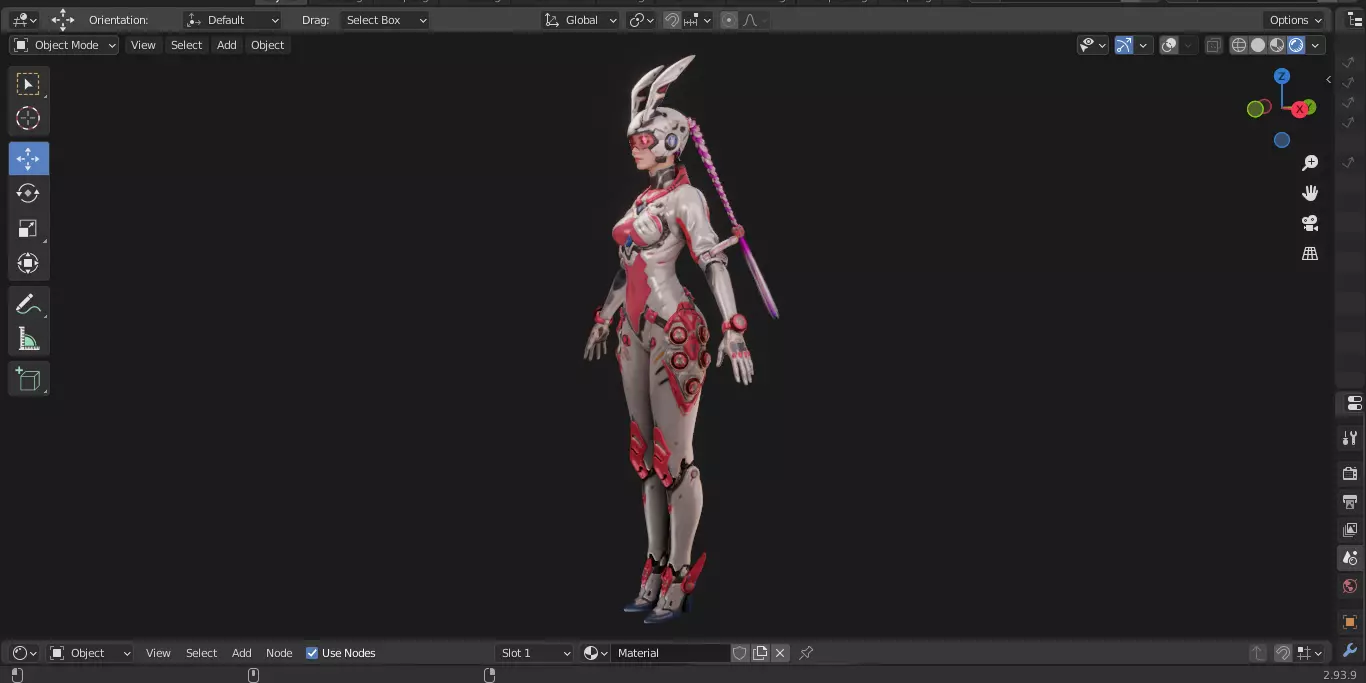This screenshot has width=1366, height=683.
Task: Activate the Transform tool
Action: coord(28,263)
